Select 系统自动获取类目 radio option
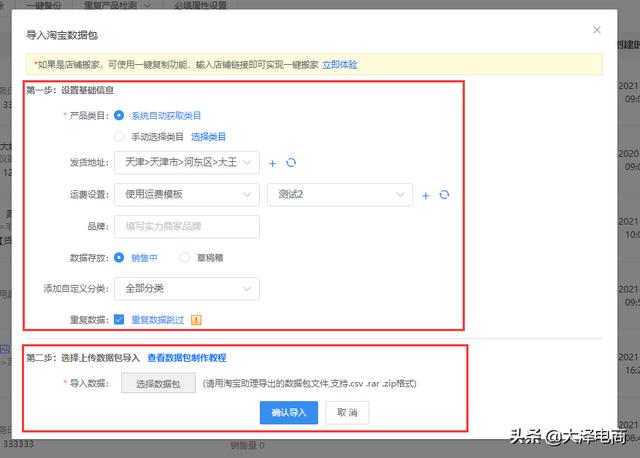 coord(120,116)
